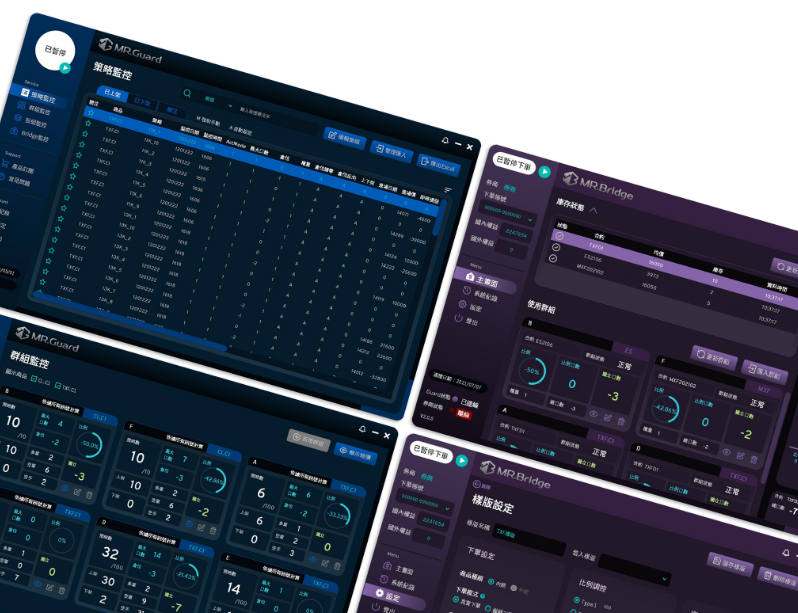
Task: Click the blue eye button in 群組監控 header
Action: [356, 453]
